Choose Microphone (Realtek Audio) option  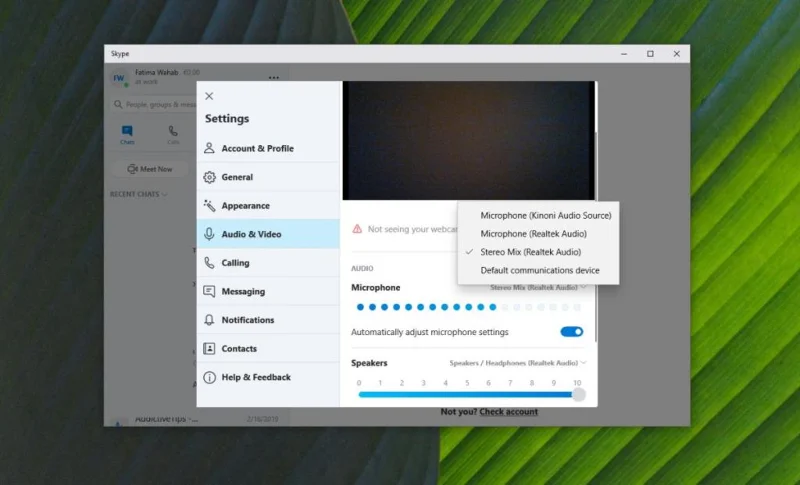click(x=539, y=234)
